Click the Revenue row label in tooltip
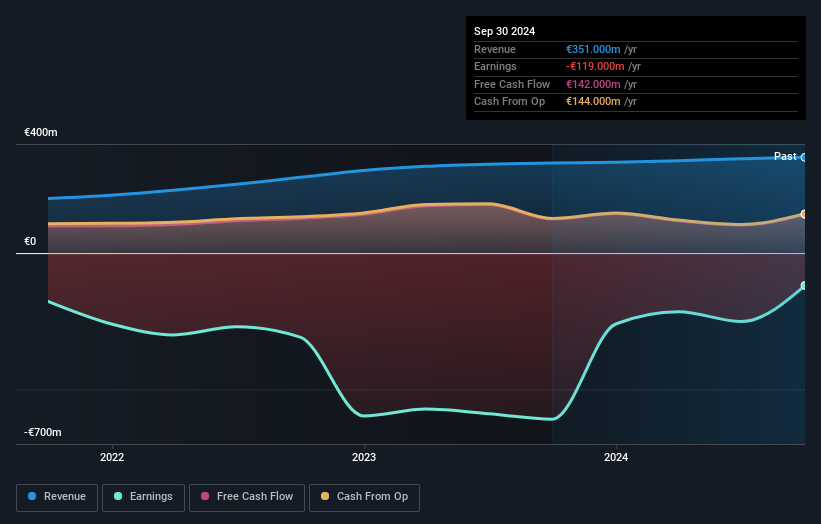Viewport: 821px width, 524px height. point(495,49)
